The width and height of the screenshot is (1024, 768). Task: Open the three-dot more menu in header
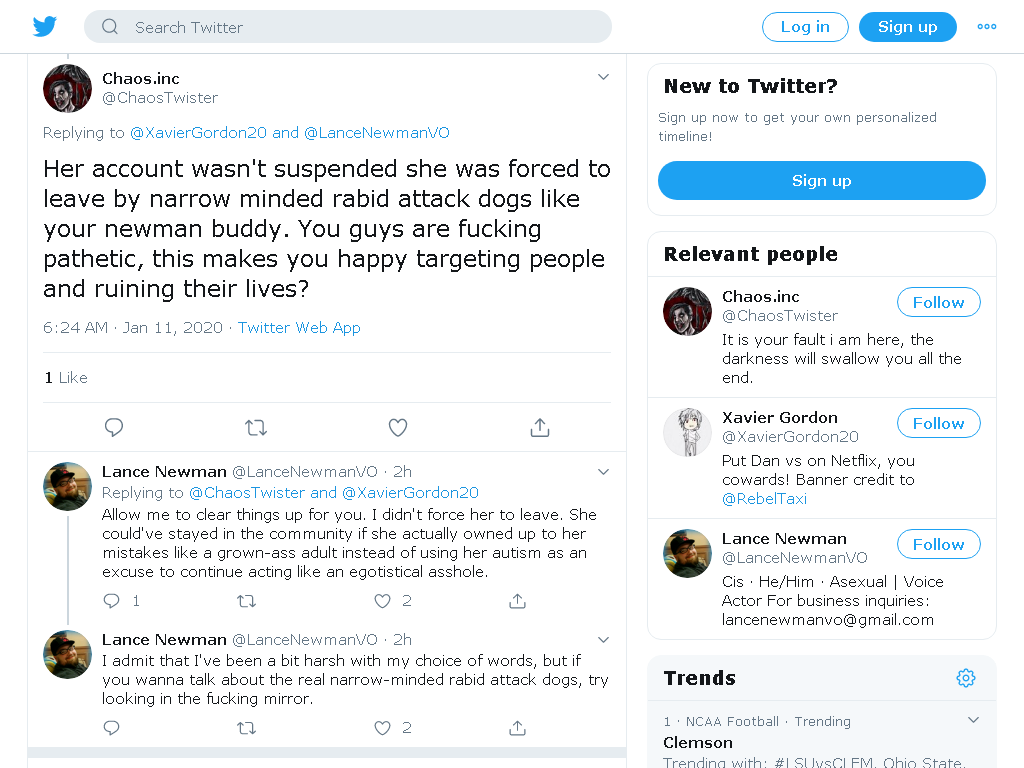pyautogui.click(x=987, y=27)
